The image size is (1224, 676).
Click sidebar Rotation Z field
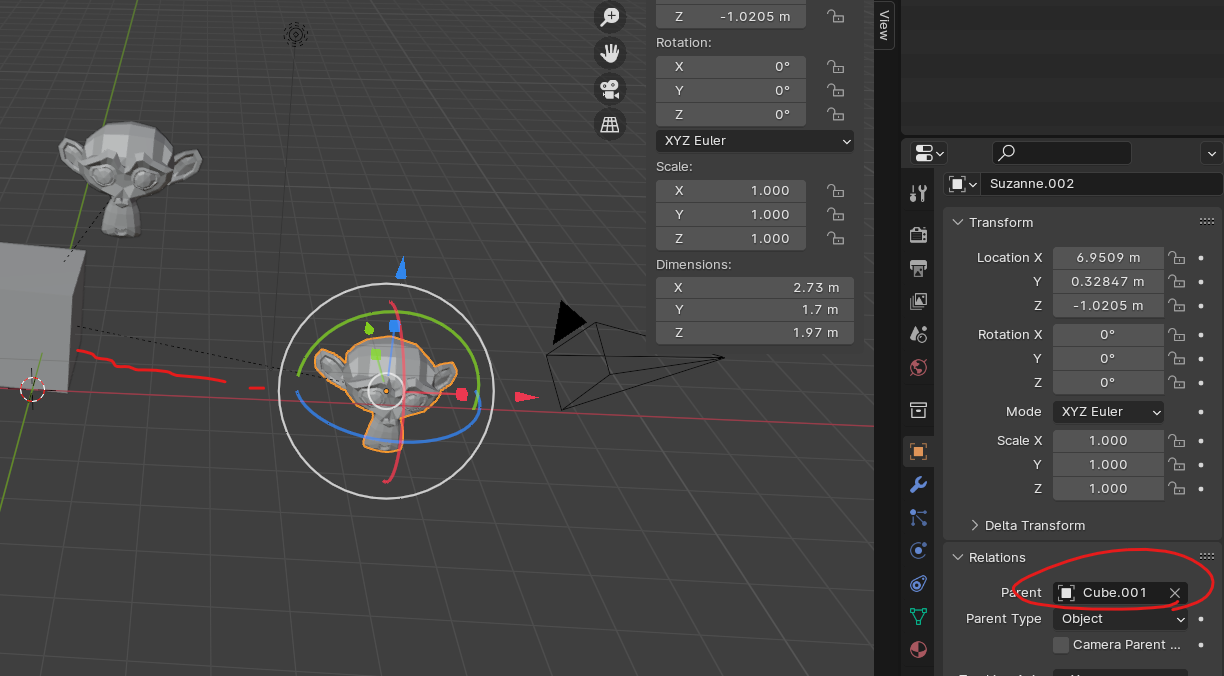pos(730,114)
